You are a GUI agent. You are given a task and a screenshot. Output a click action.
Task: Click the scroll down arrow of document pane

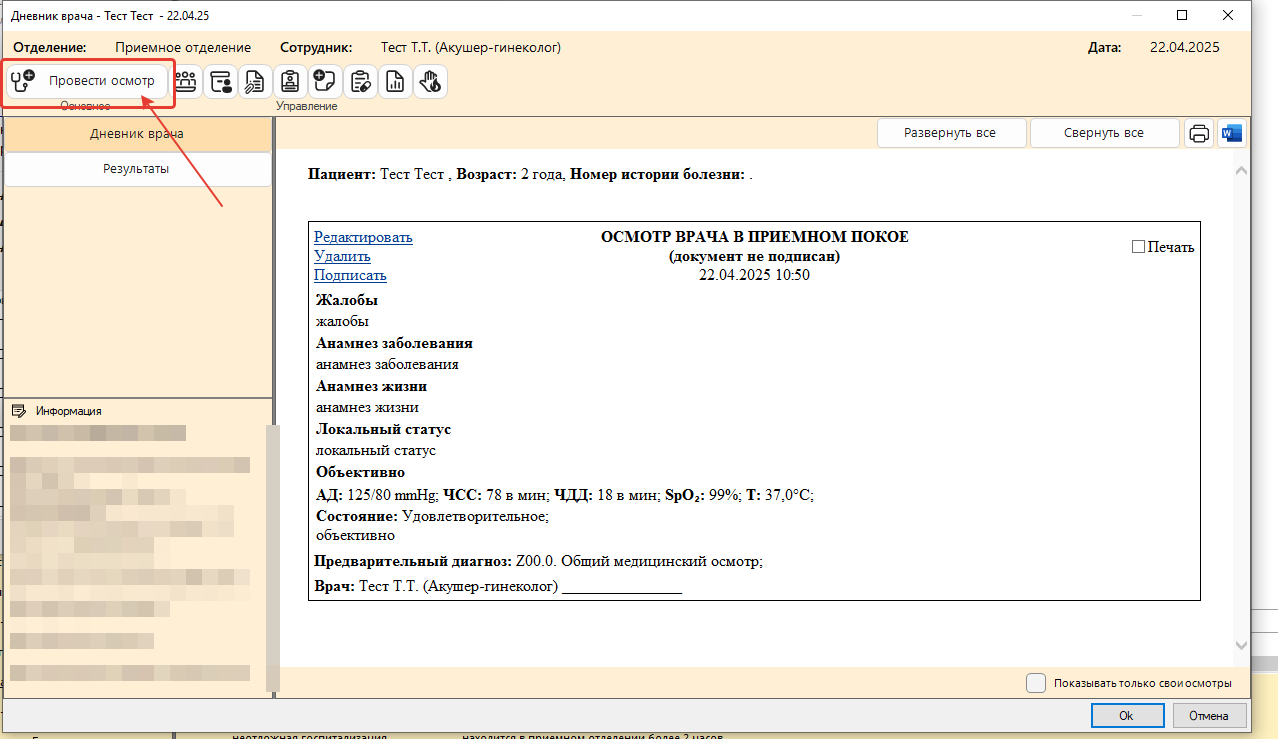pos(1242,646)
